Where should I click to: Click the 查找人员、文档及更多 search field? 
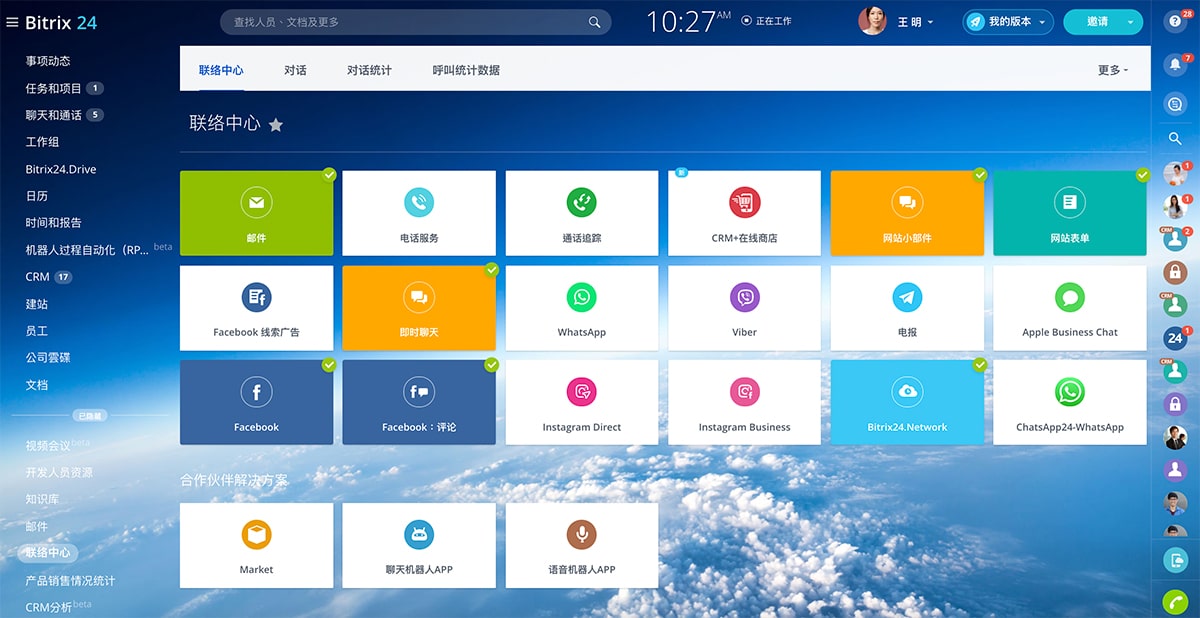(x=415, y=22)
